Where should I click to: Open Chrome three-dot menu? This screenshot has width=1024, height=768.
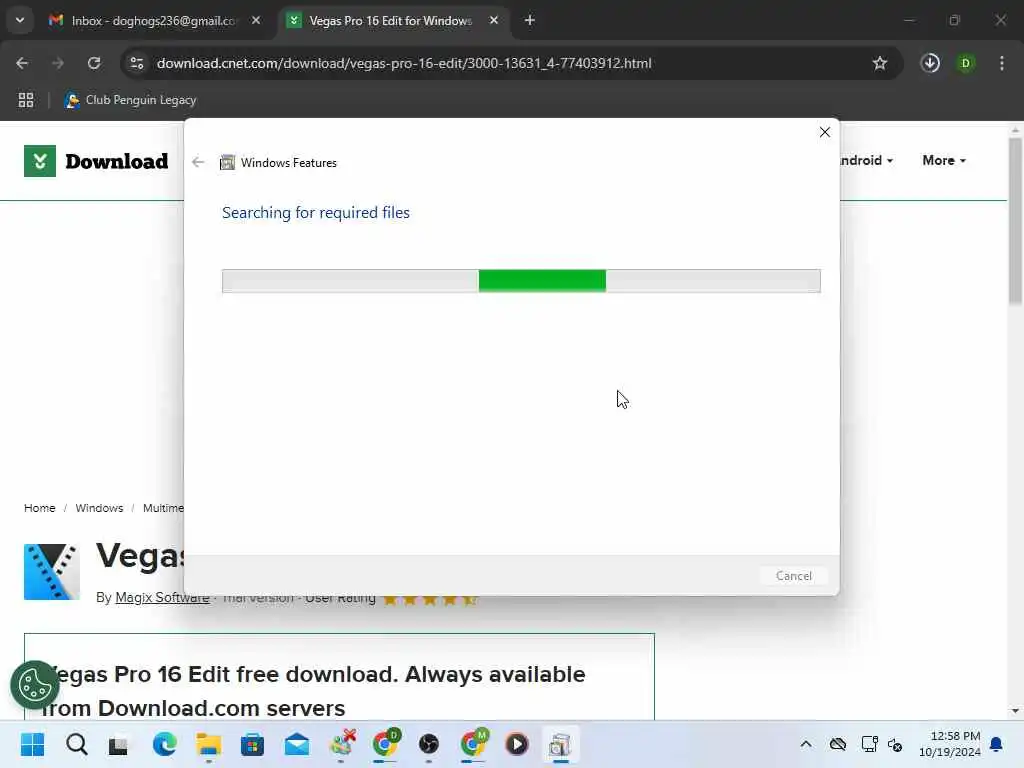coord(1002,63)
